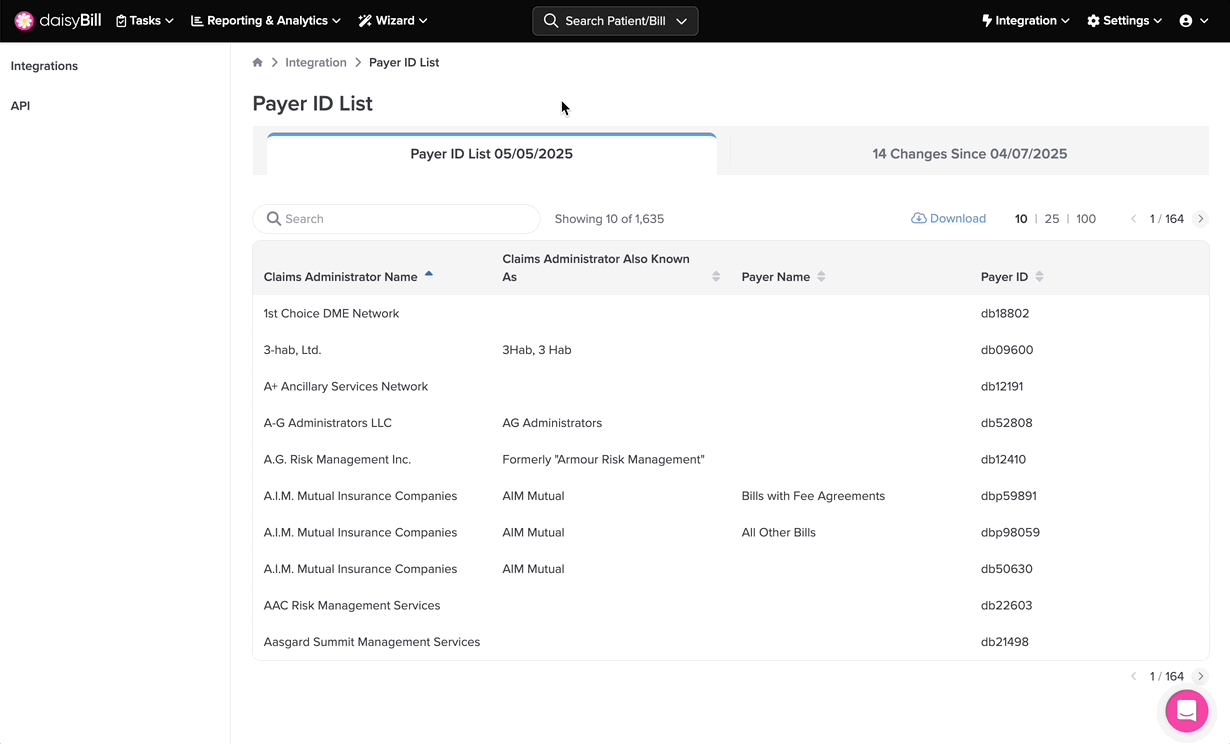
Task: Click payer ID db12191
Action: (x=1002, y=387)
